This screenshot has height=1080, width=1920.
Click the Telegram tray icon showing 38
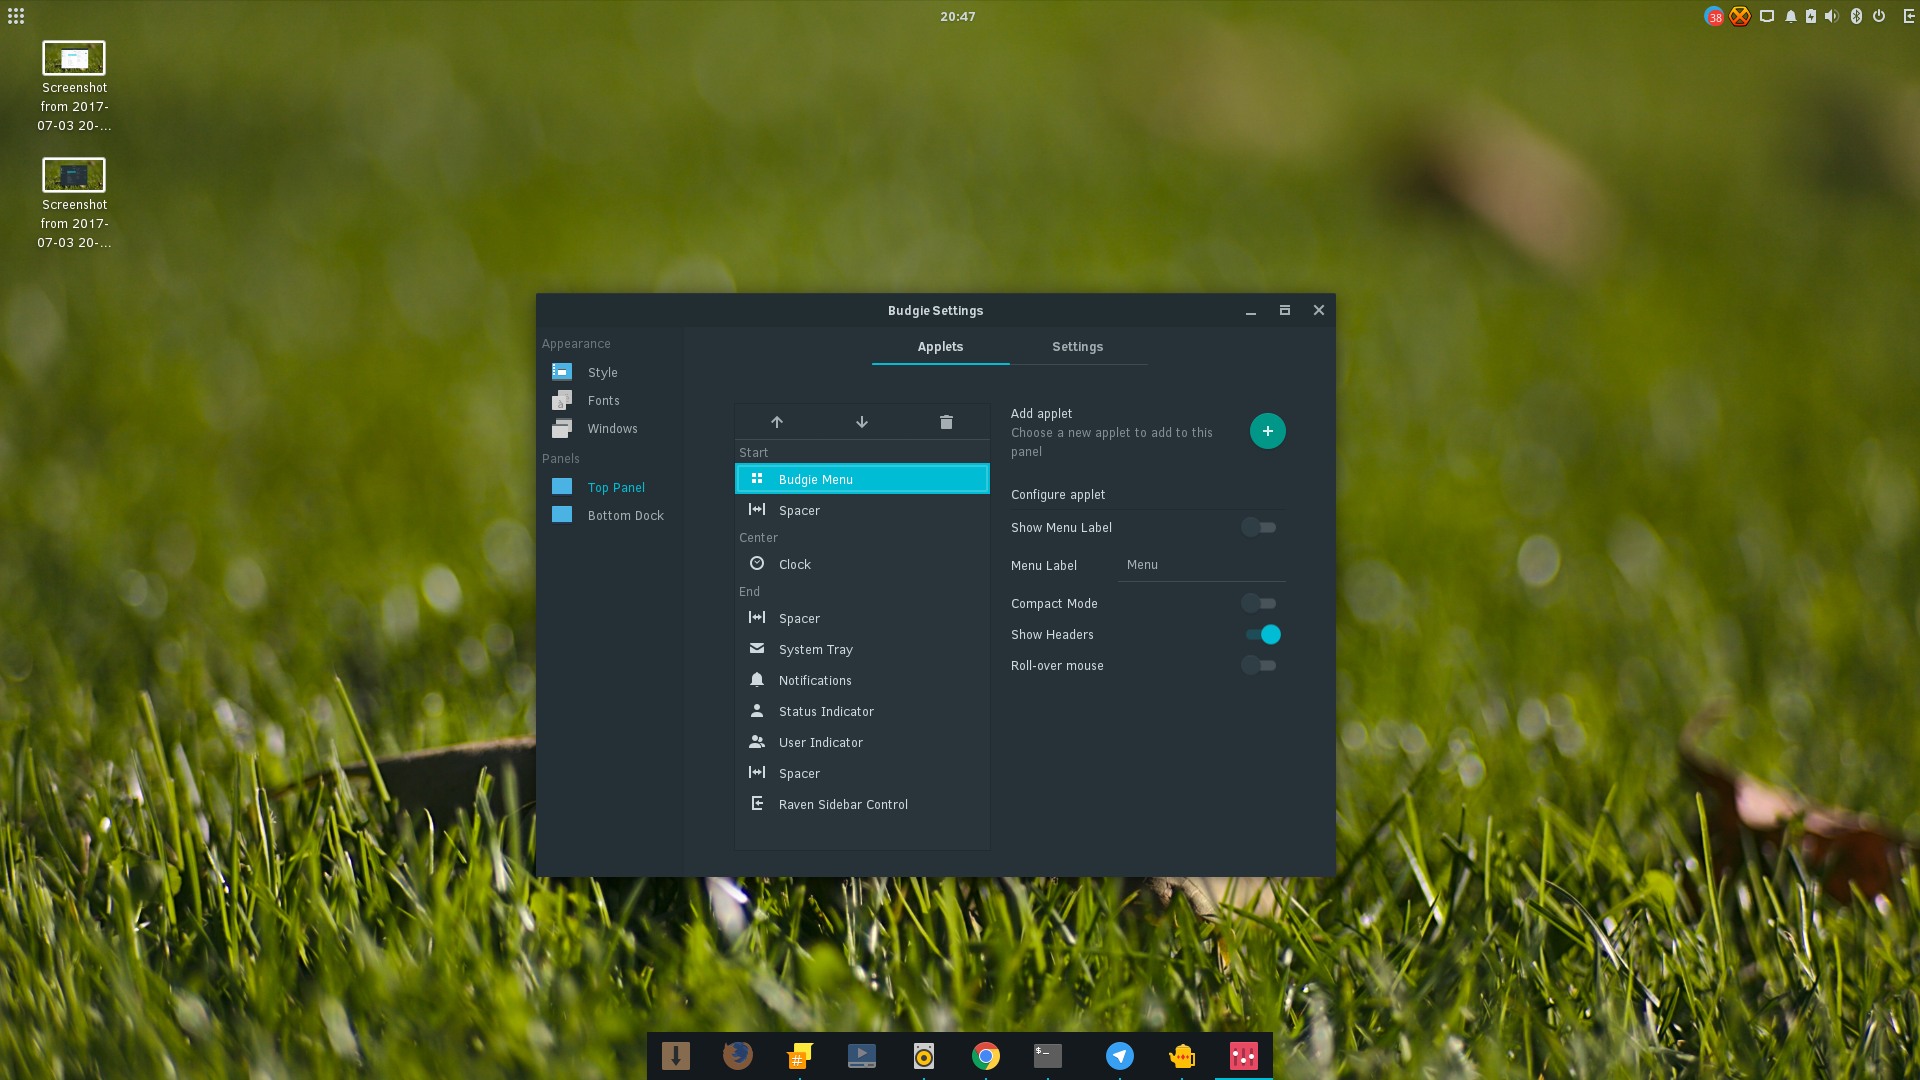click(1714, 16)
